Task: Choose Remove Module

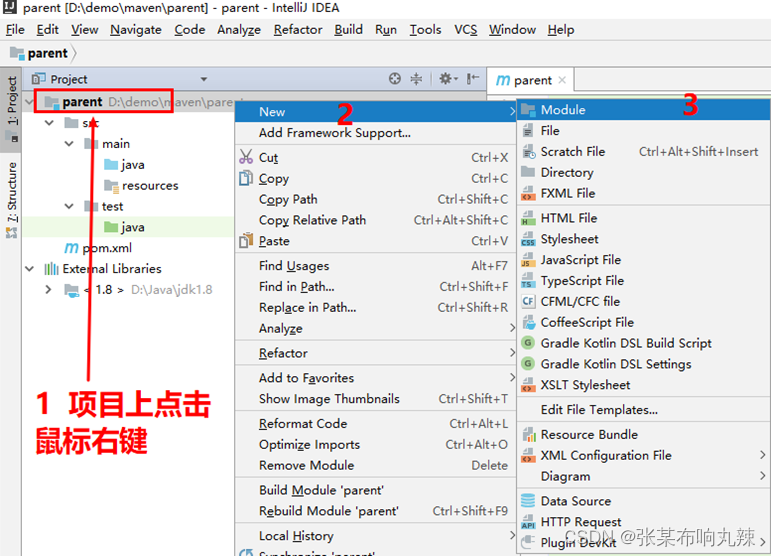Action: pyautogui.click(x=376, y=465)
